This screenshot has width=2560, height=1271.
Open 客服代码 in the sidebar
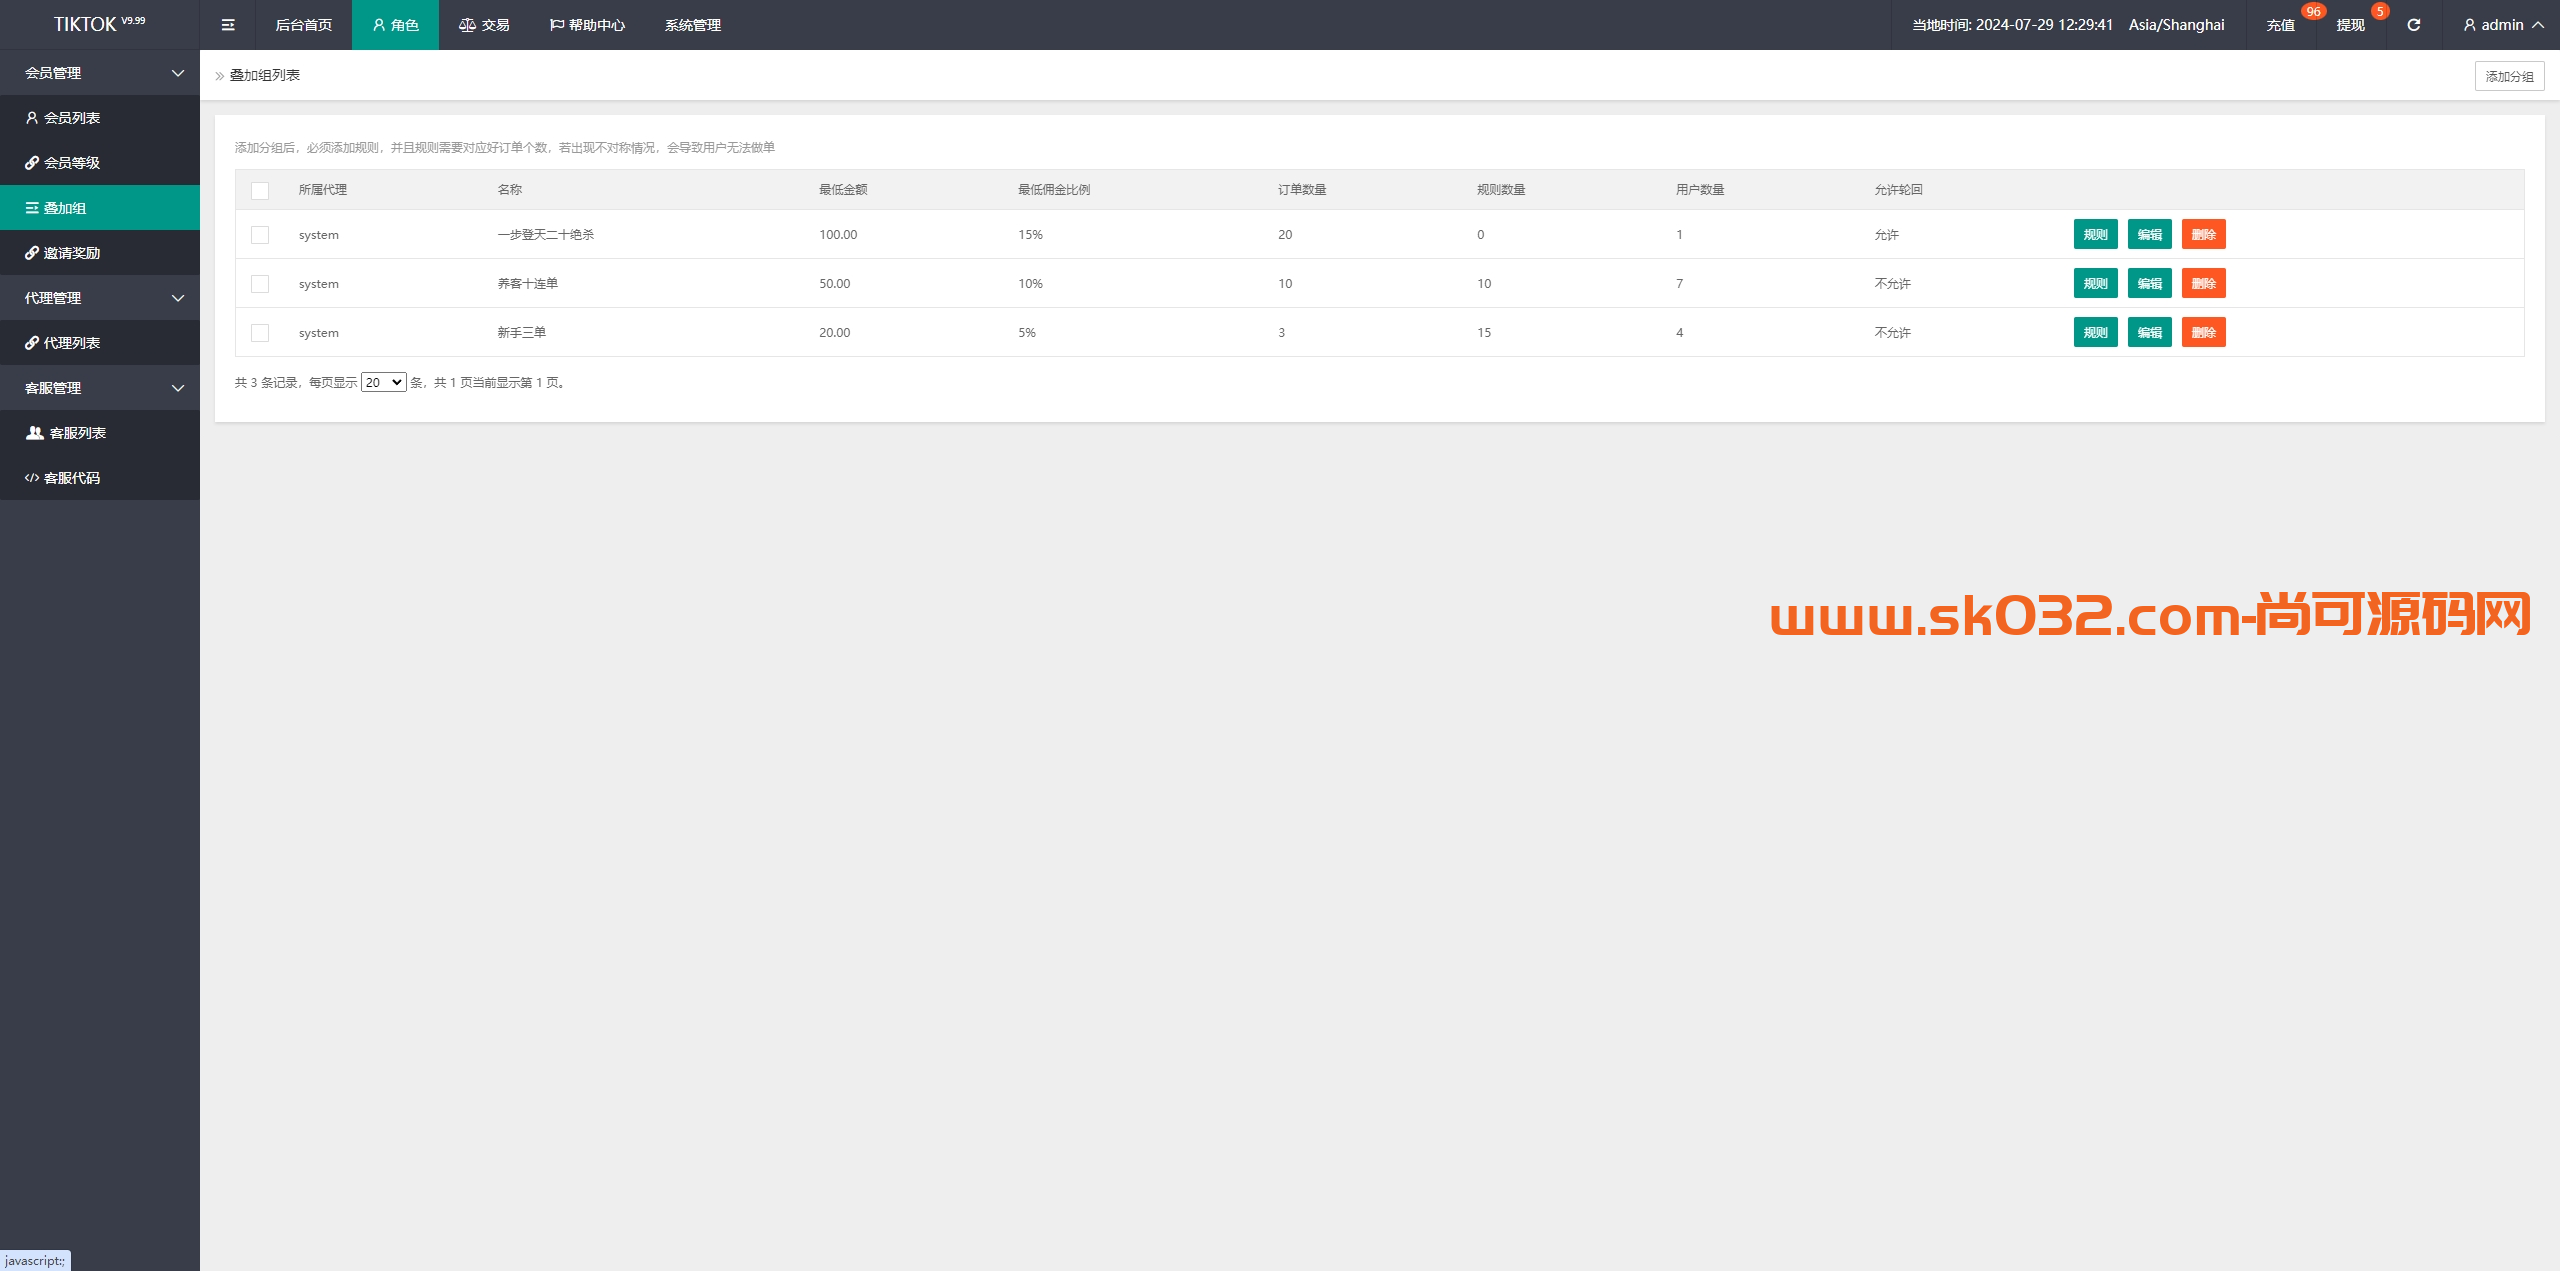100,478
